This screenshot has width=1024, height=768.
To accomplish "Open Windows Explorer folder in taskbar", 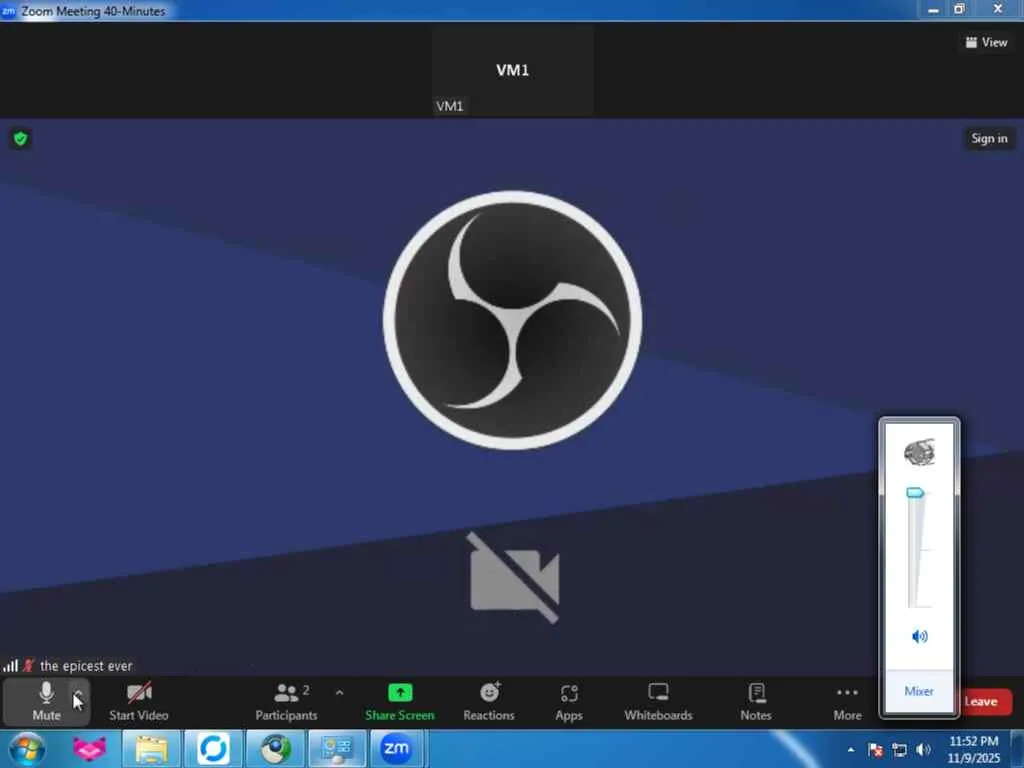I will tap(151, 748).
